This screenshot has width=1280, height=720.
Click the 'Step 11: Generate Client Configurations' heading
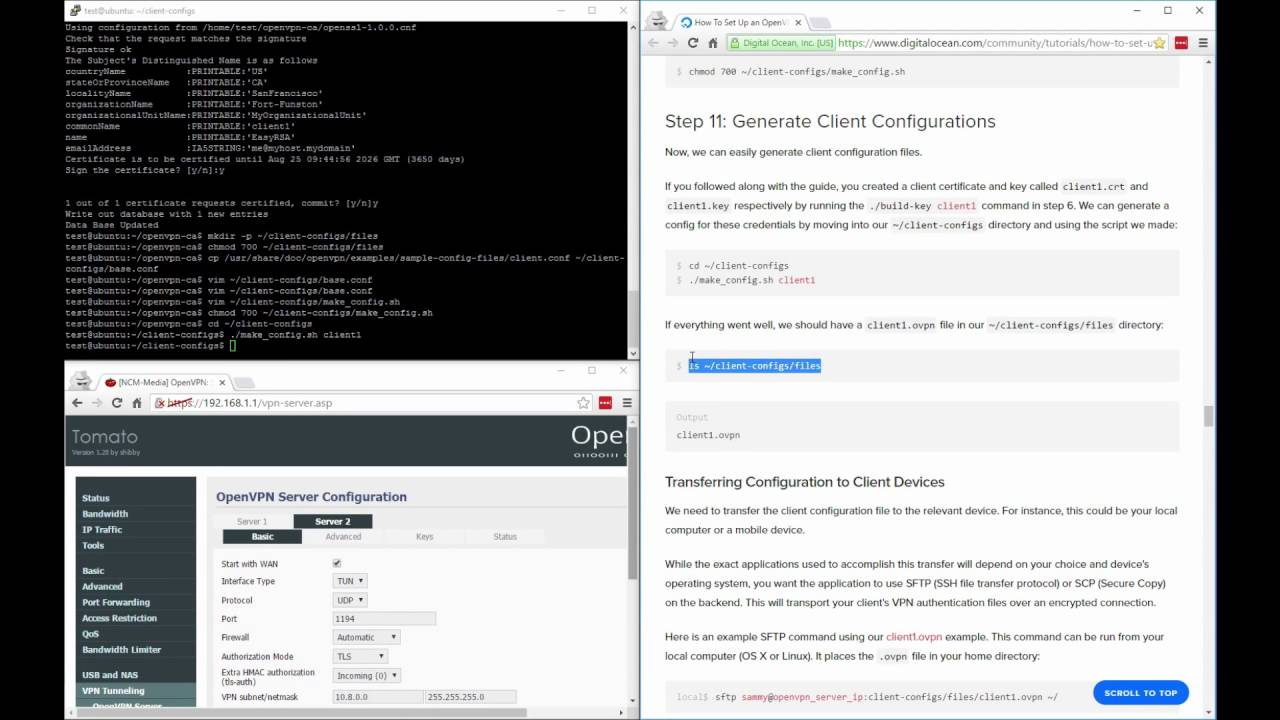coord(830,121)
